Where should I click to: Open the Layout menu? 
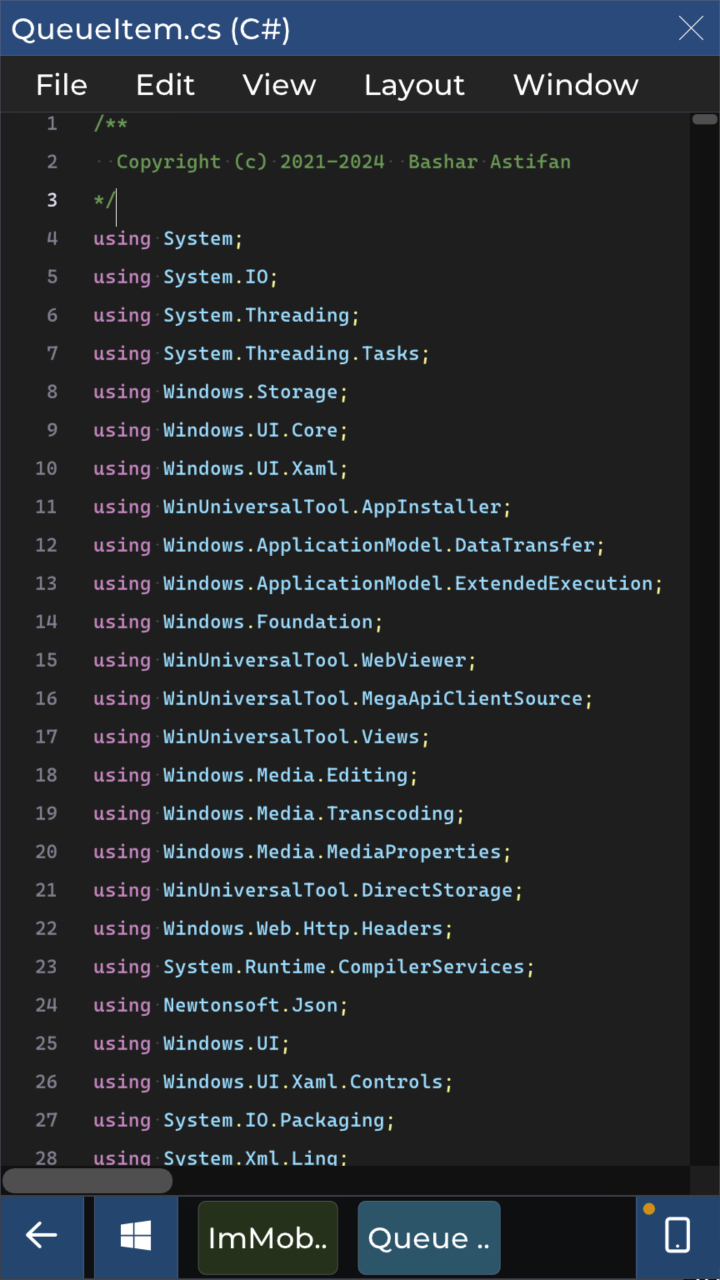(414, 86)
